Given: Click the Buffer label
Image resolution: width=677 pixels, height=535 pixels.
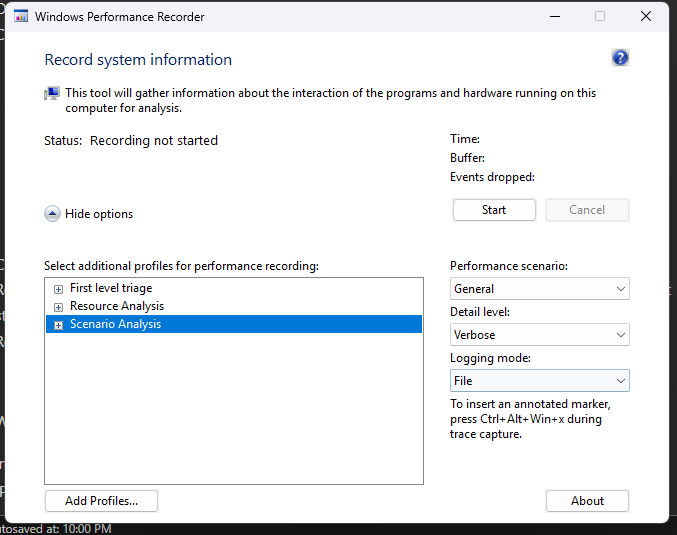Looking at the screenshot, I should [467, 158].
